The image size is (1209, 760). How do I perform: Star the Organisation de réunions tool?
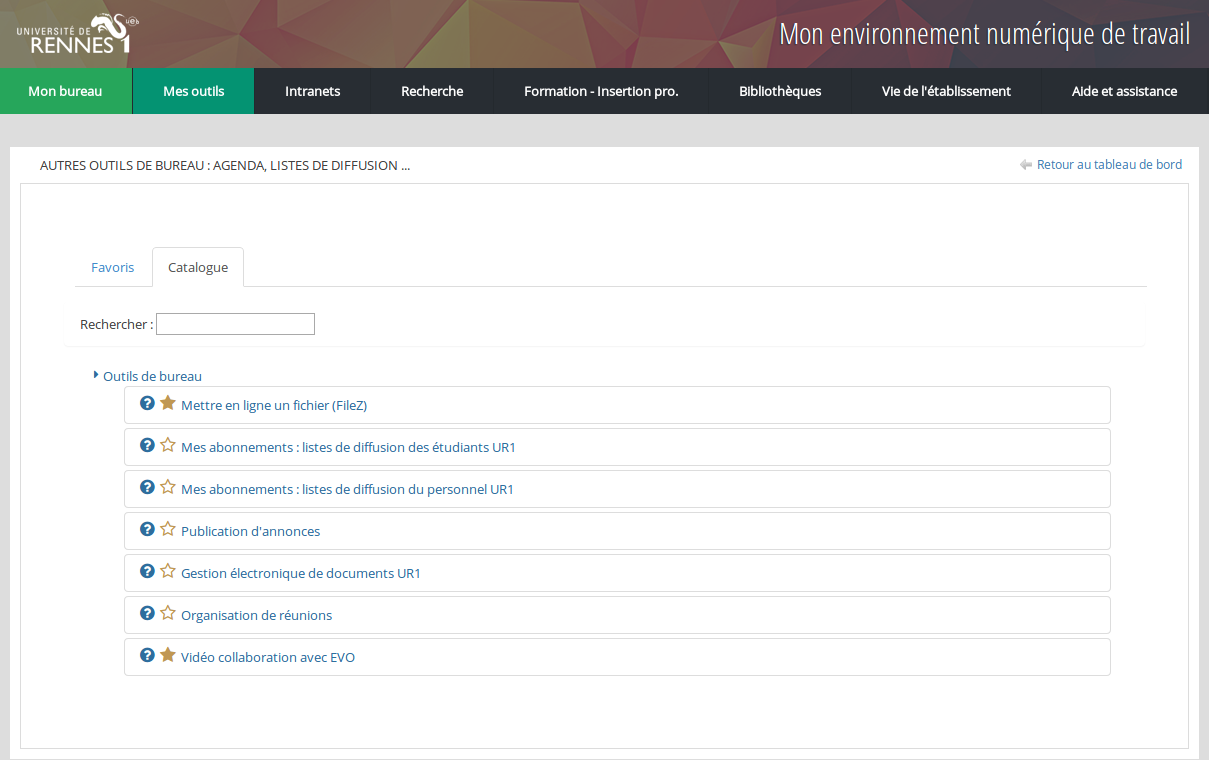168,613
